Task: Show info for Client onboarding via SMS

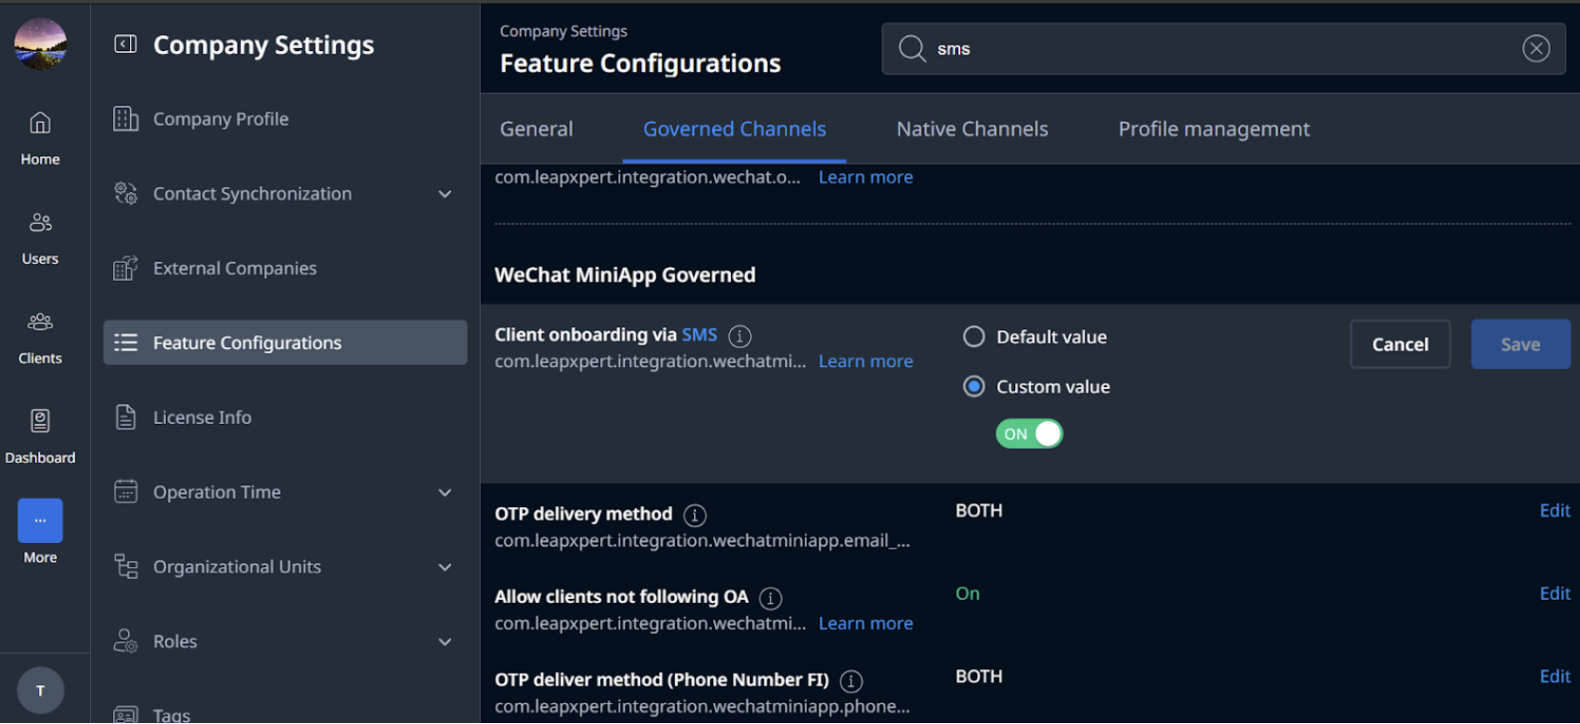Action: coord(740,336)
